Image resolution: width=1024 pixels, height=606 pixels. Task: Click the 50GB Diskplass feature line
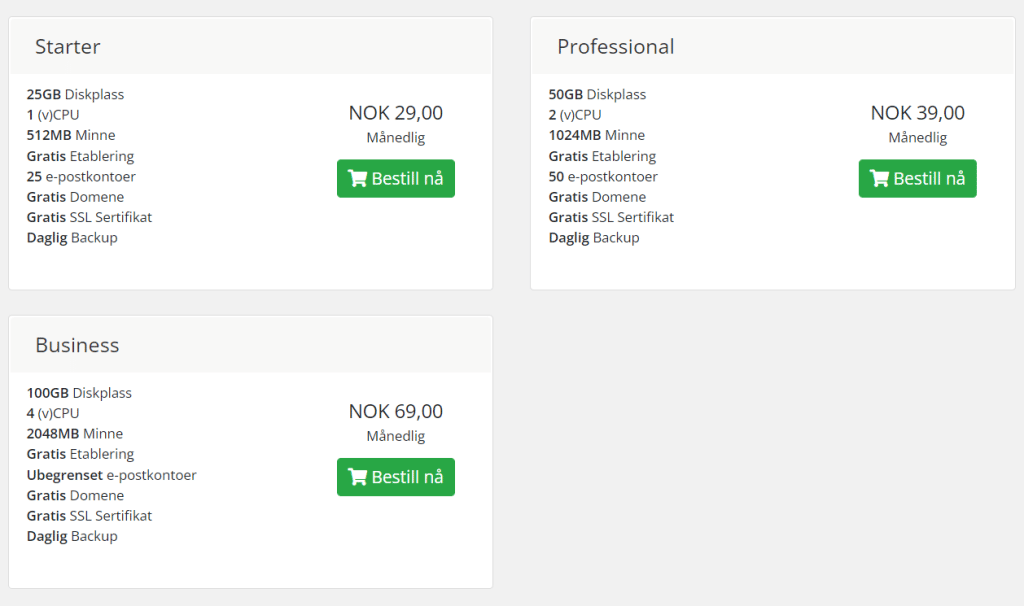597,95
